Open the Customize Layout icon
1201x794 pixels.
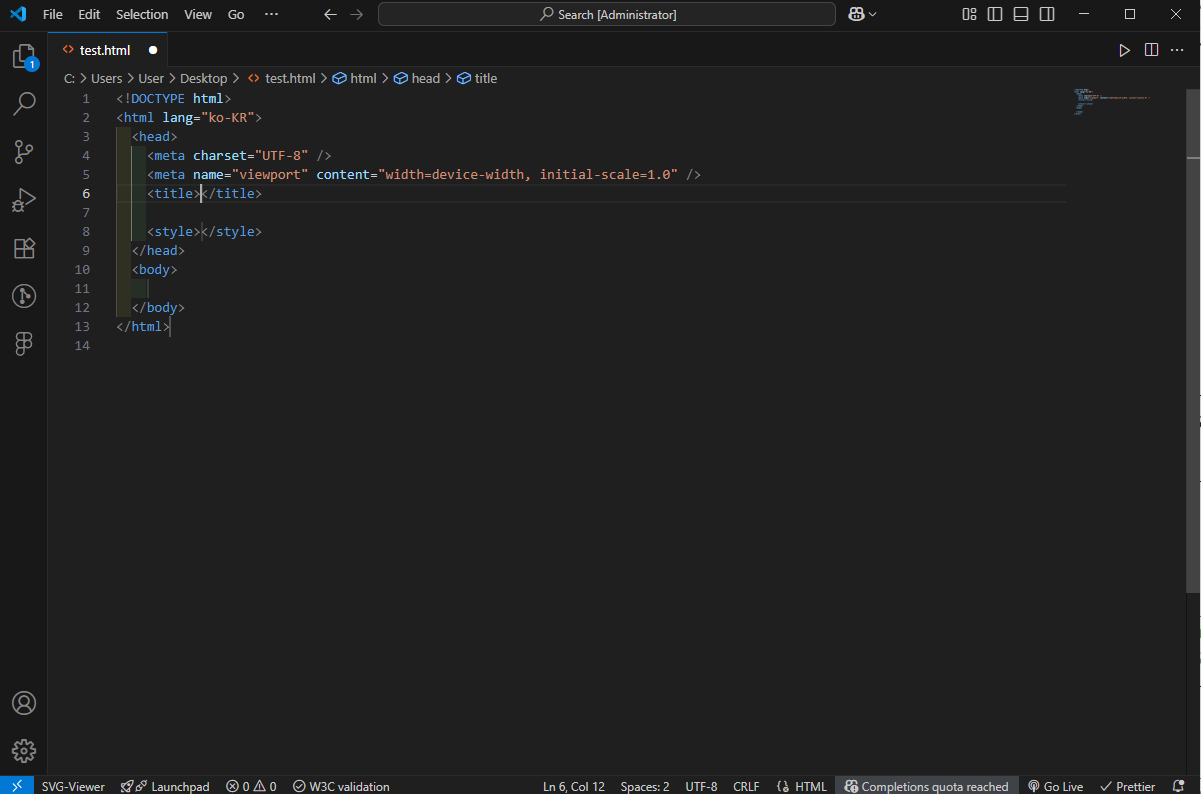coord(969,14)
